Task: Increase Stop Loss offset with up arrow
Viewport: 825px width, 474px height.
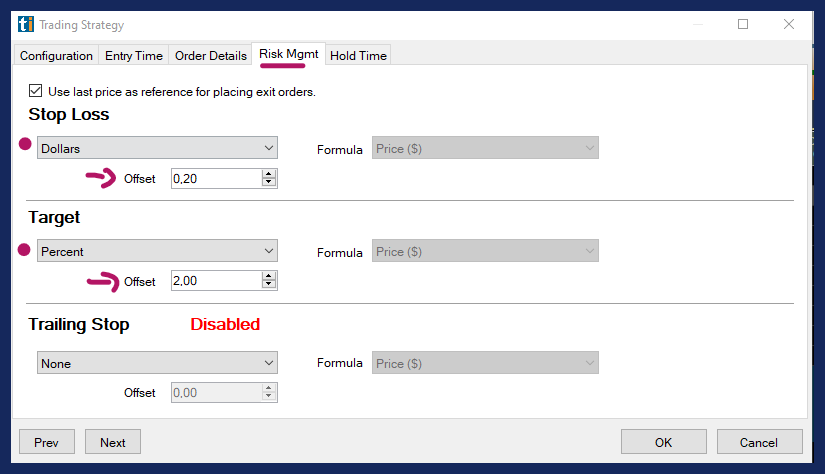Action: [268, 174]
